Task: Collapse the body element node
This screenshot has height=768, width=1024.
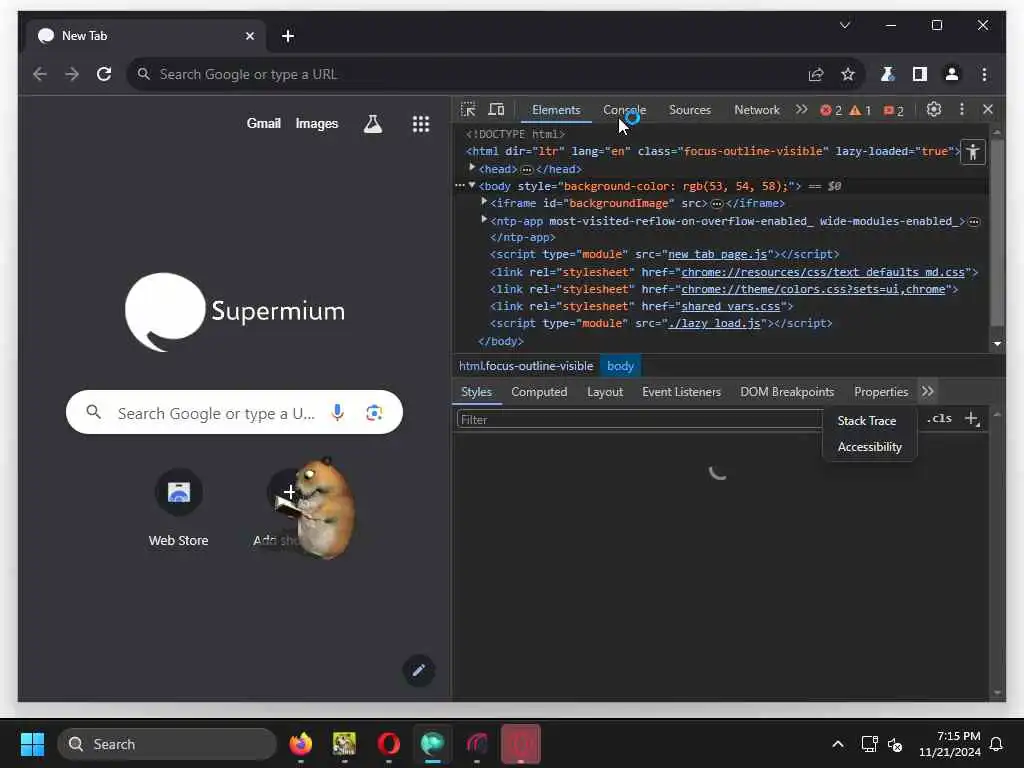Action: click(x=472, y=185)
